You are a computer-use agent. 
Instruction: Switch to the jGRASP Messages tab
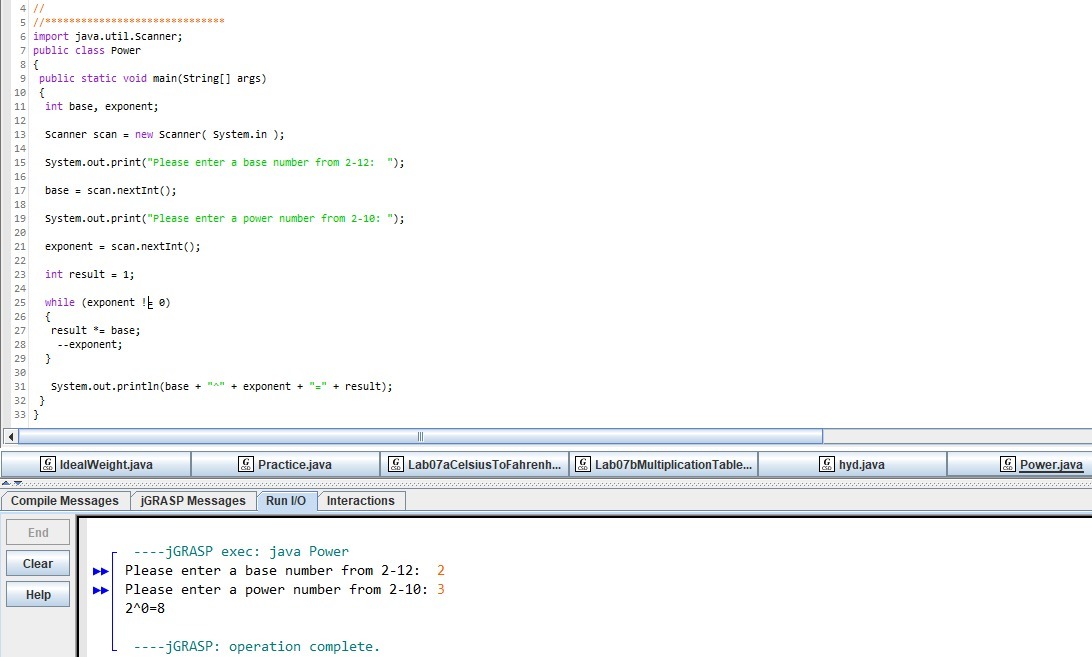pyautogui.click(x=193, y=501)
